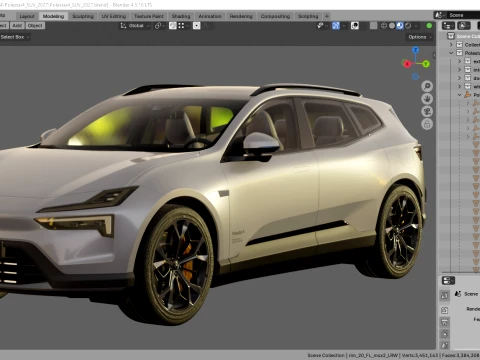The height and width of the screenshot is (360, 480).
Task: Open the Animation workspace tab
Action: click(x=210, y=16)
